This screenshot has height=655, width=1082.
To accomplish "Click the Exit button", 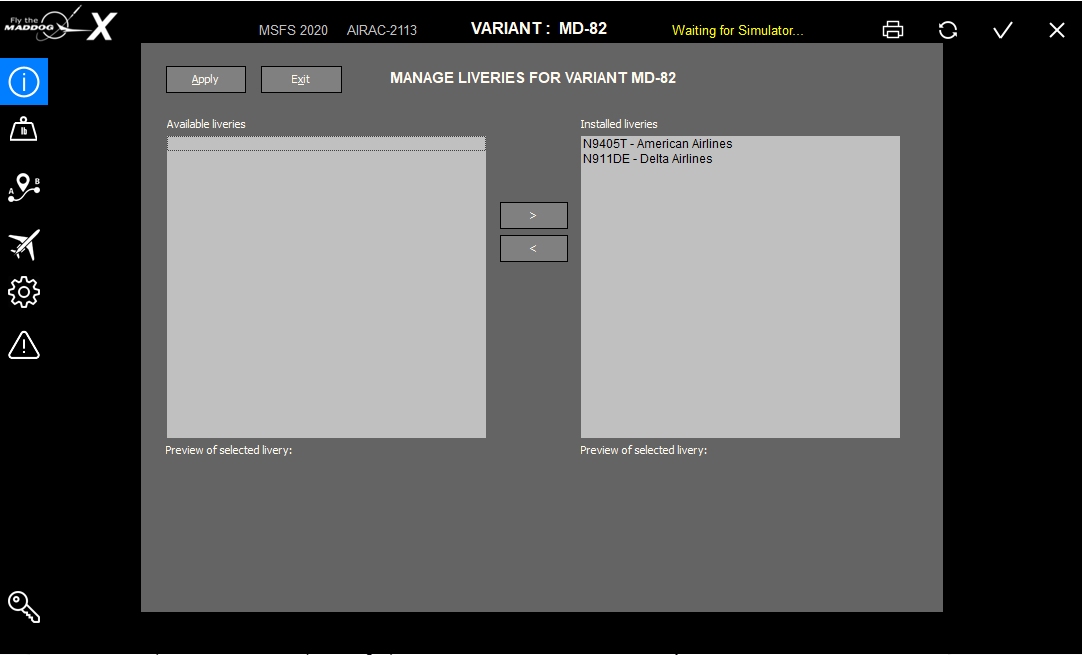I will [301, 79].
